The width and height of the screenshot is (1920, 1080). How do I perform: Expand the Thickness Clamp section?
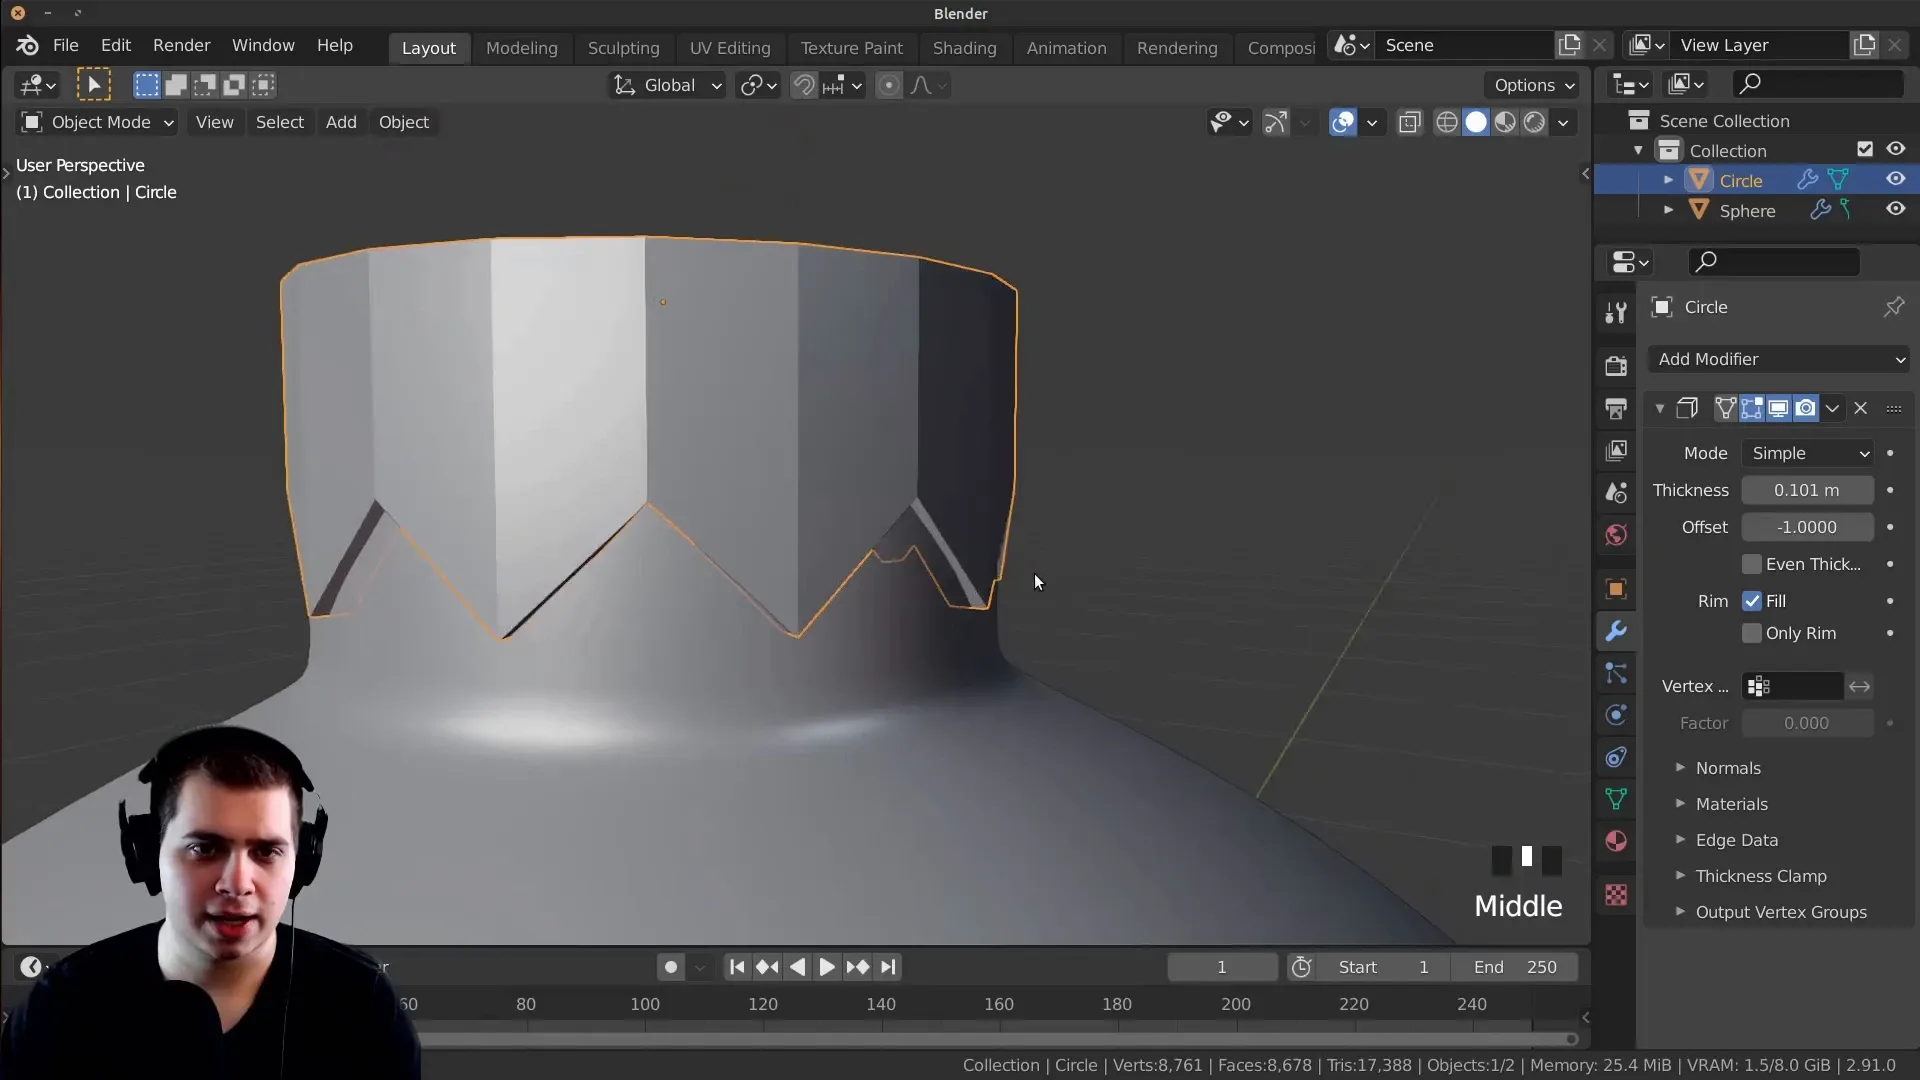(1760, 876)
